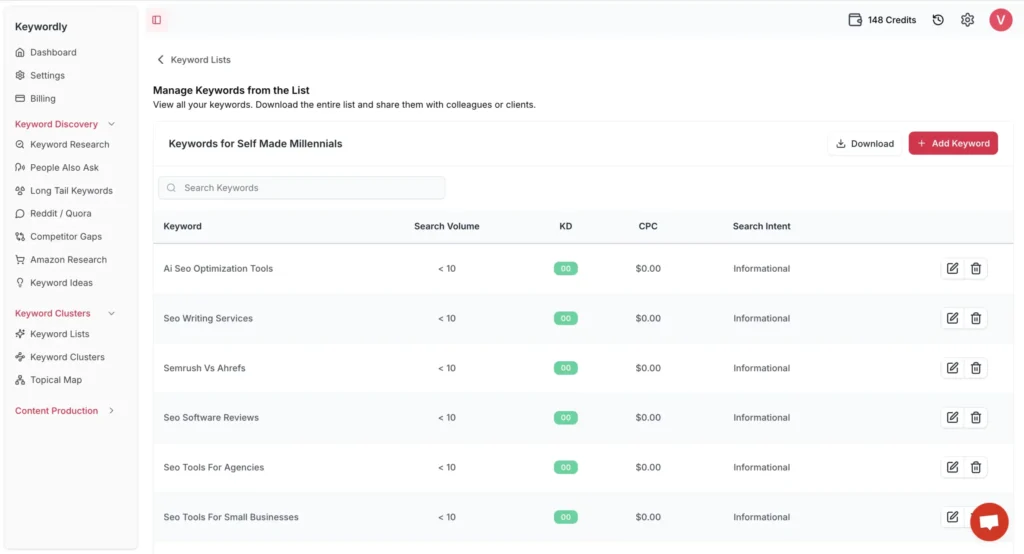1024x554 pixels.
Task: Delete the Seo Writing Services keyword
Action: point(976,318)
